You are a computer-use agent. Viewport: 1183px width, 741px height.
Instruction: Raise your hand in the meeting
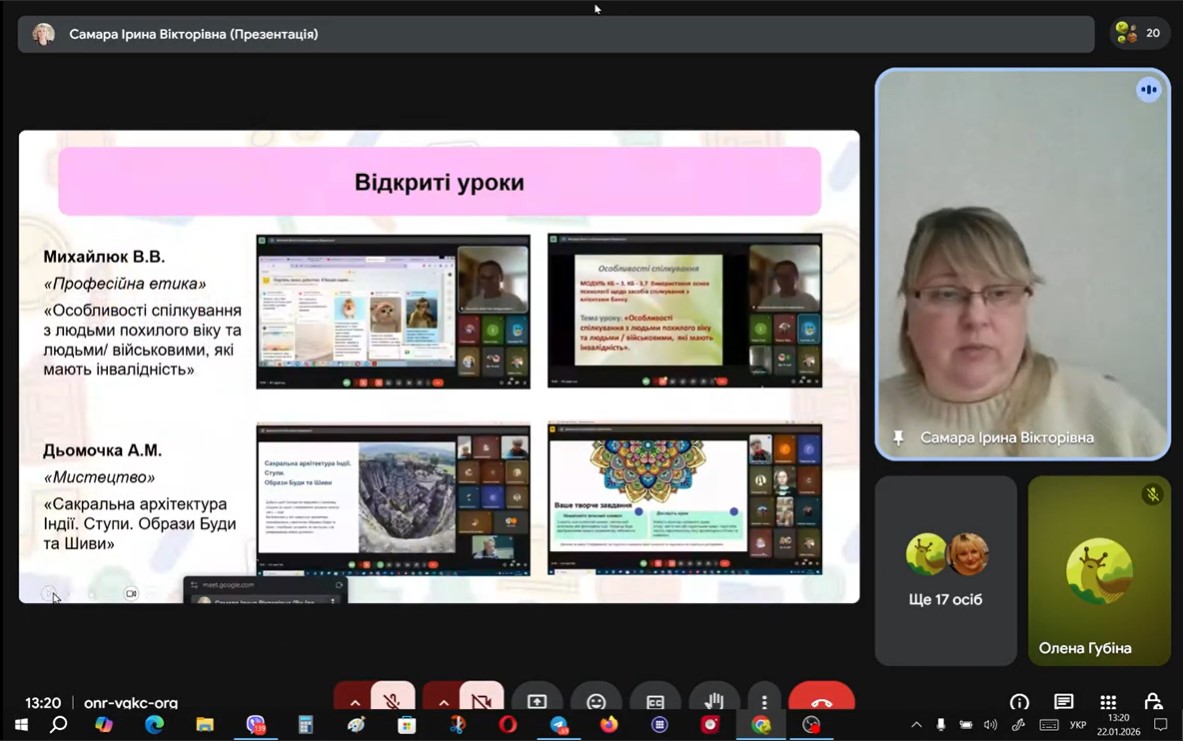coord(714,700)
